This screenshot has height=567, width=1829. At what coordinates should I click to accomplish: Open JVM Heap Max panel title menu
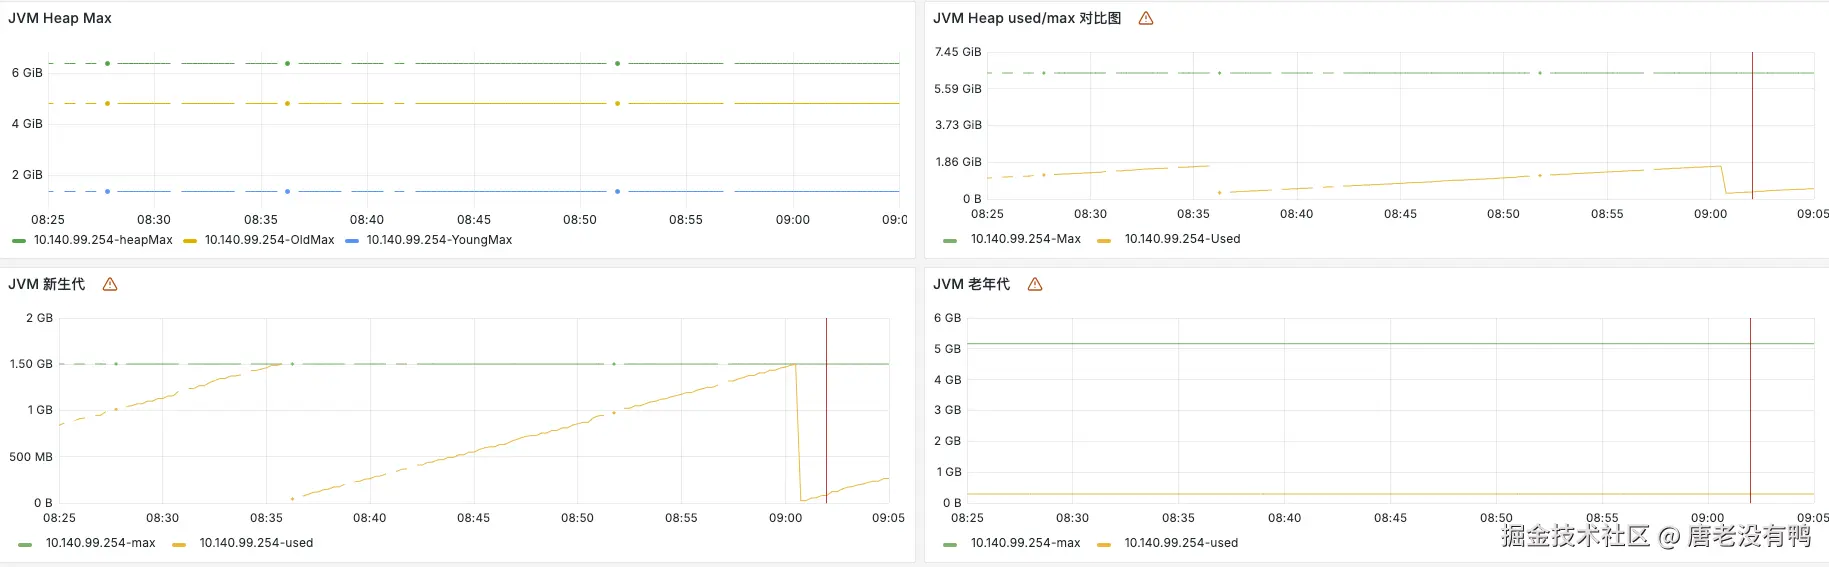pyautogui.click(x=60, y=18)
